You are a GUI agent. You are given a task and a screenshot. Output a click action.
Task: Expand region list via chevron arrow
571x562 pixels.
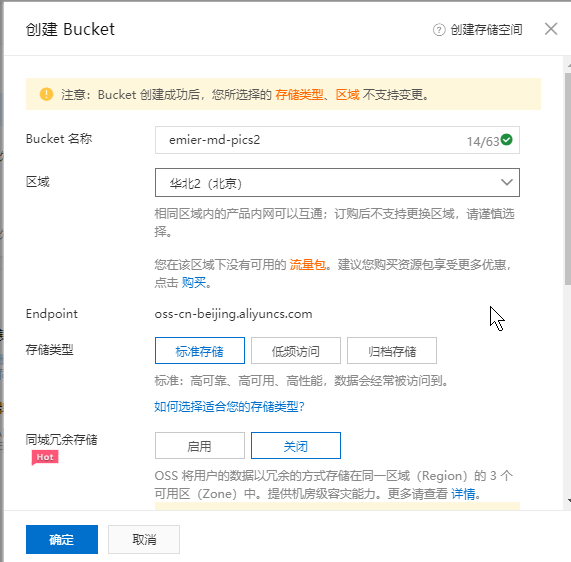pyautogui.click(x=507, y=182)
